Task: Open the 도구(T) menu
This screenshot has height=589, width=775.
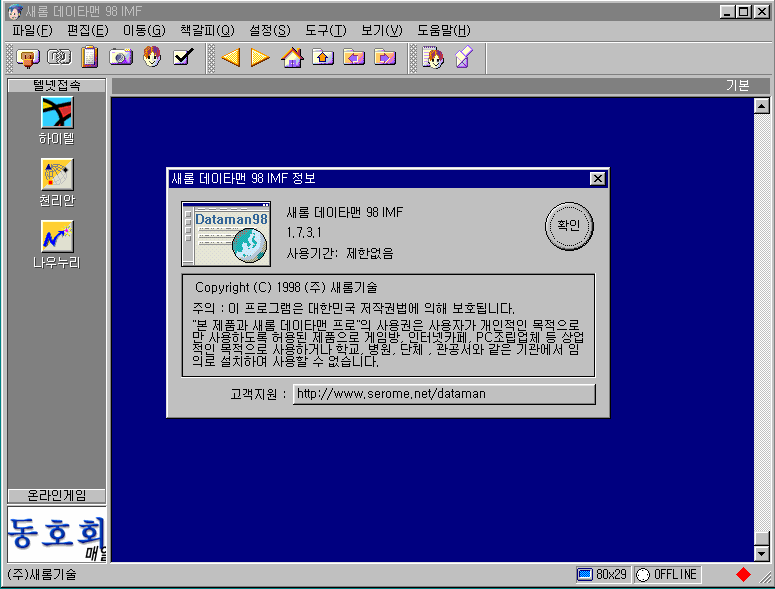Action: (326, 31)
